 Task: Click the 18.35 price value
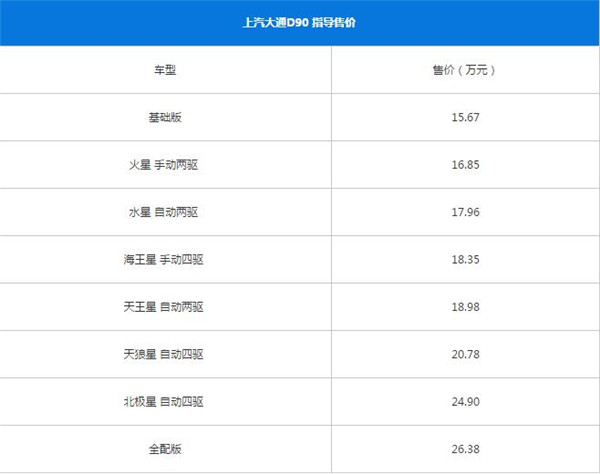pos(465,259)
